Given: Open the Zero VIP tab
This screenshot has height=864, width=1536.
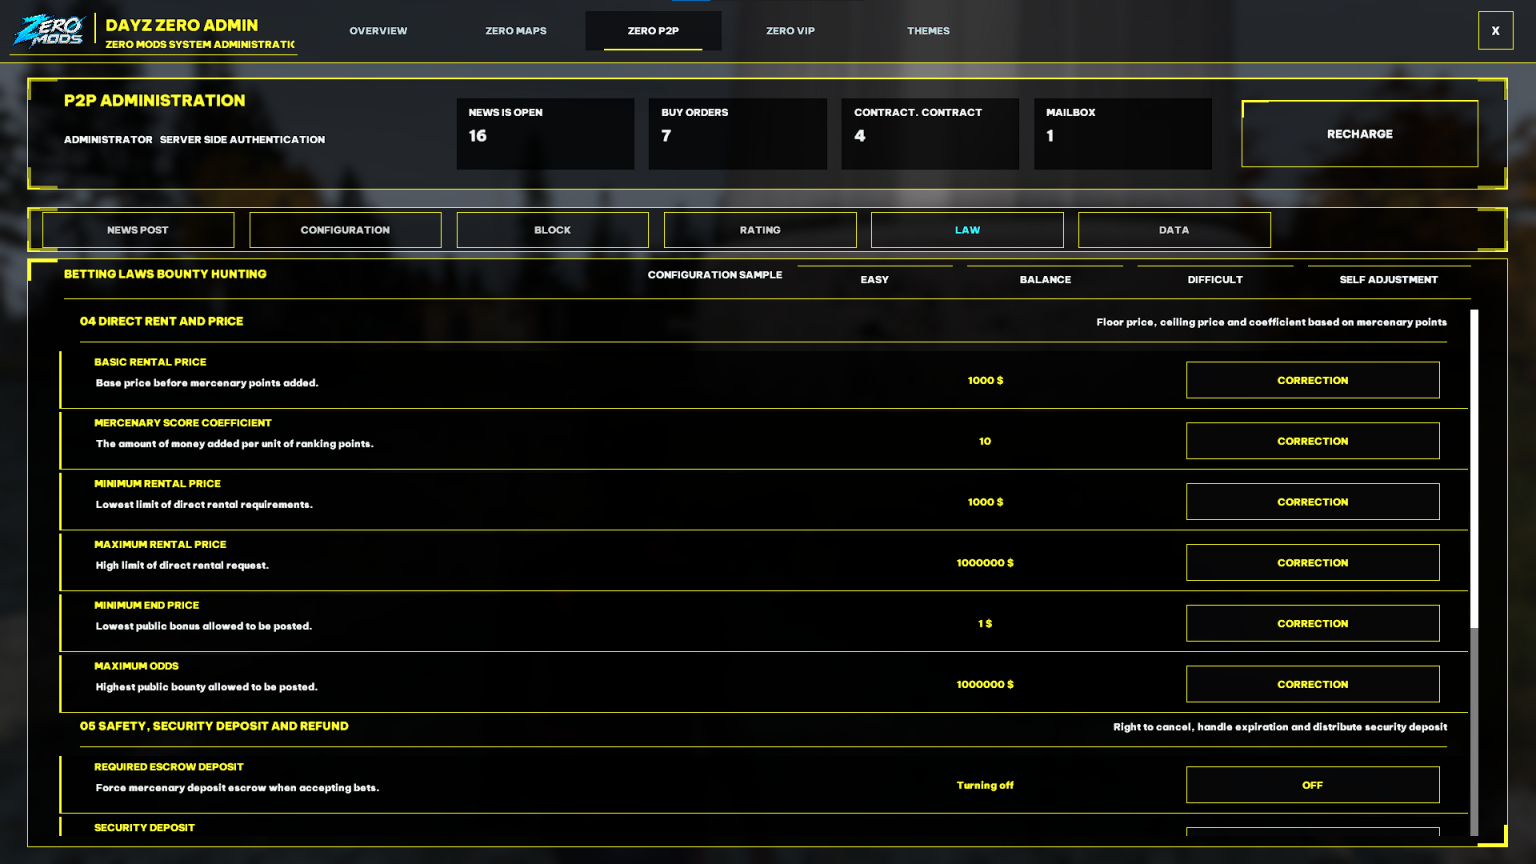Looking at the screenshot, I should point(790,31).
